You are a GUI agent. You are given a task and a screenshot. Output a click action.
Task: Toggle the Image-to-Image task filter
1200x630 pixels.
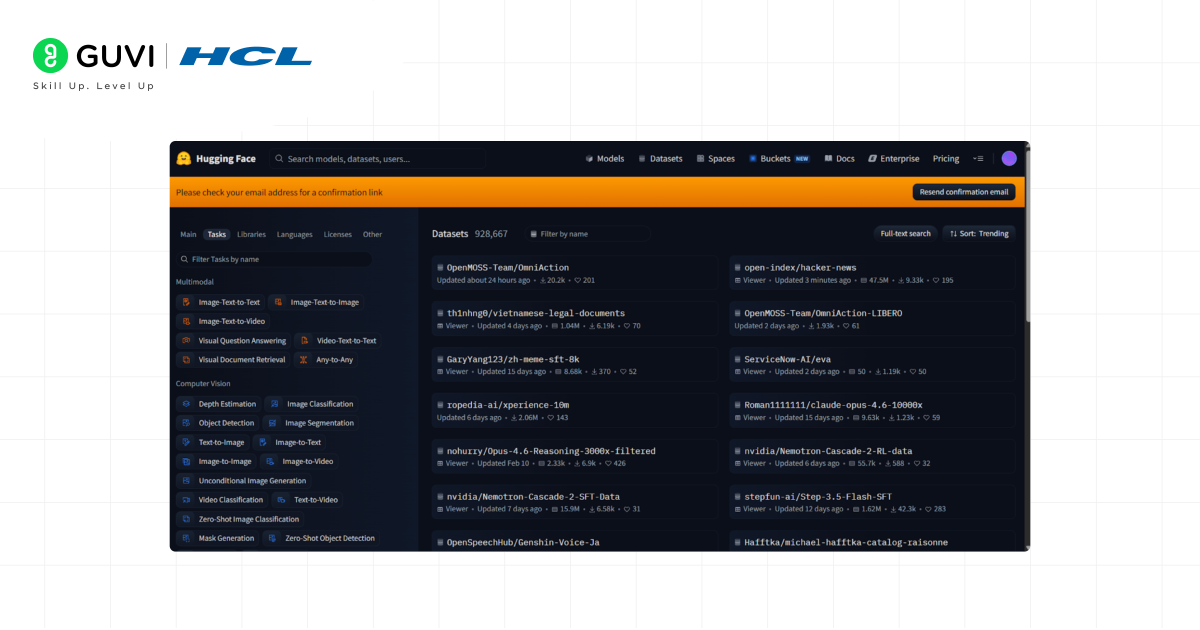(x=216, y=461)
